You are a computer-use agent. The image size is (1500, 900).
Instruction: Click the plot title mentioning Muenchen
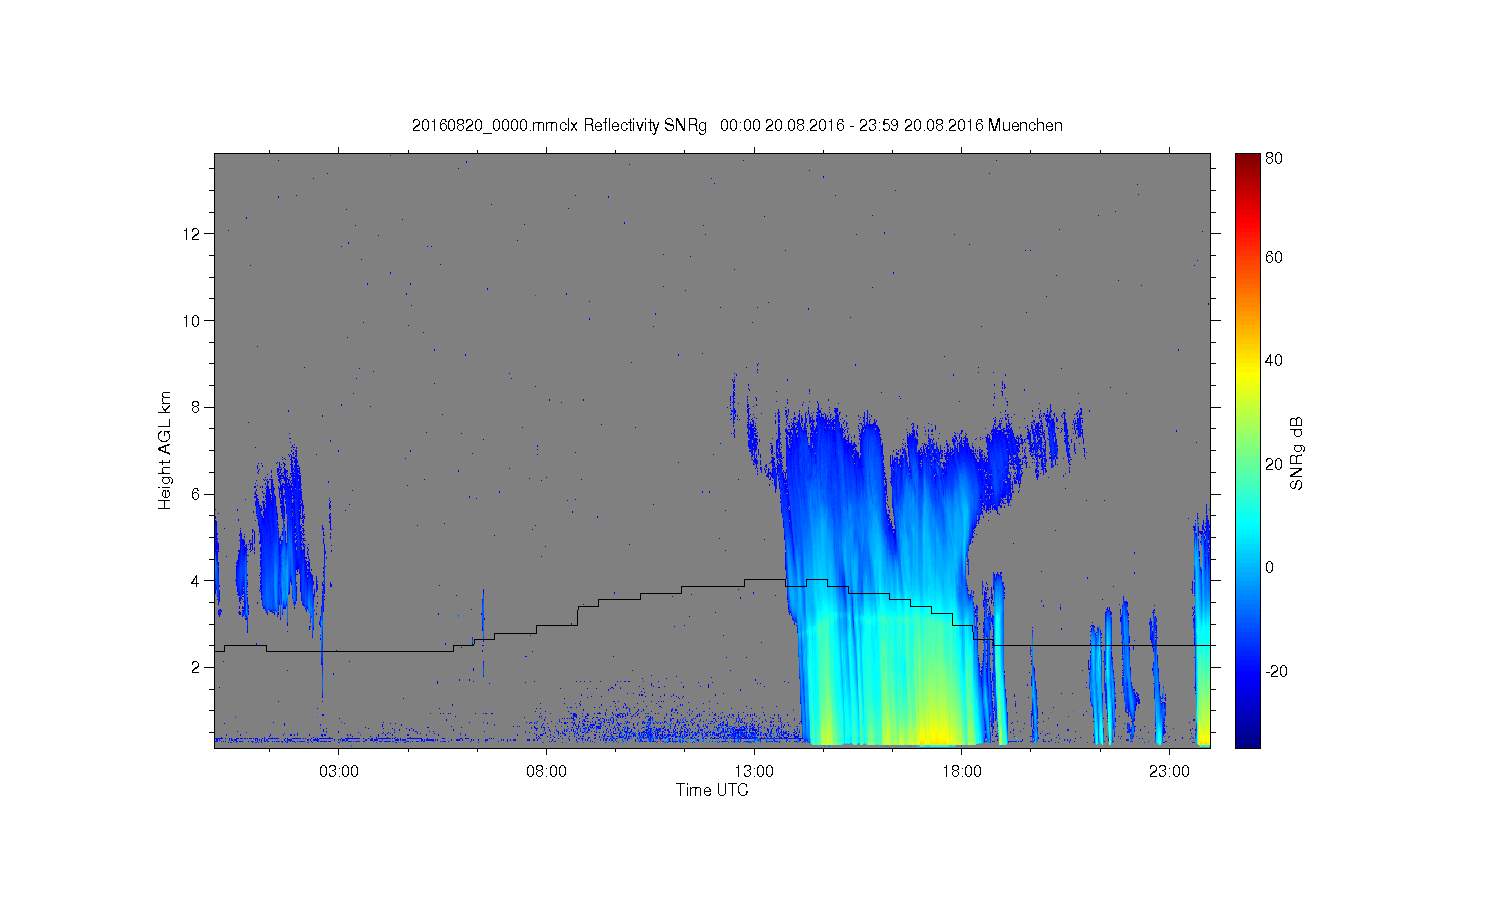[x=737, y=125]
